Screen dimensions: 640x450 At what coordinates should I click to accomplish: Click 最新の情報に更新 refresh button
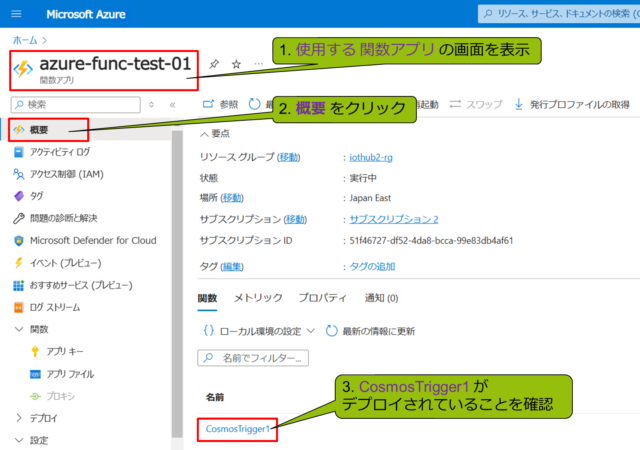pos(371,331)
